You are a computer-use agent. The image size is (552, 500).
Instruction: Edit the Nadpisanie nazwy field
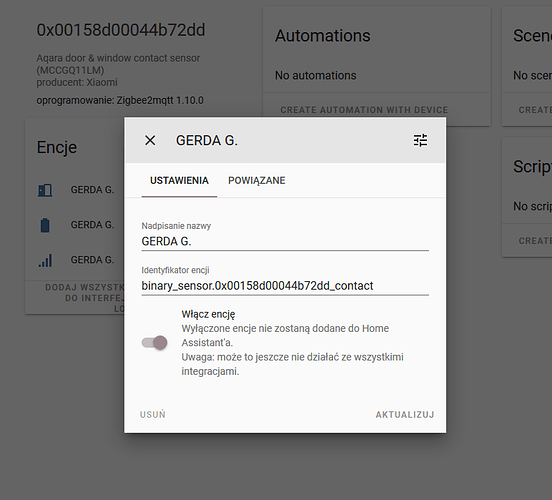[x=285, y=242]
